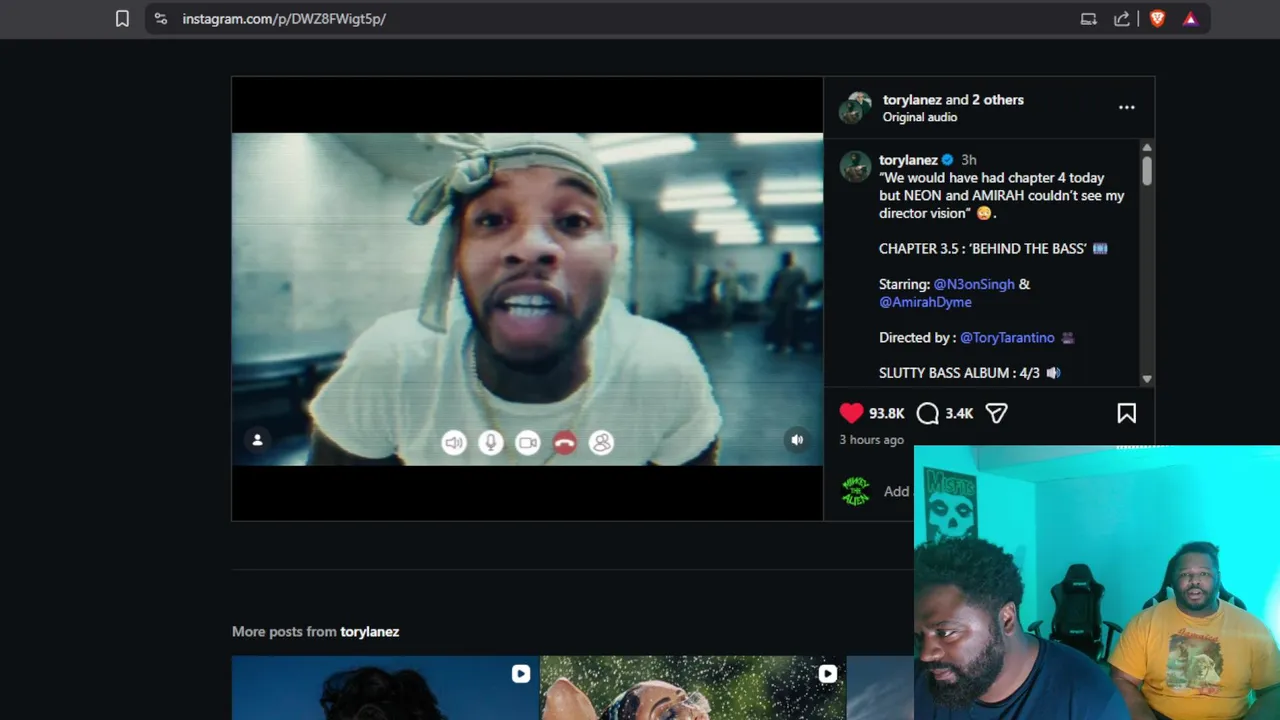Toggle the reel's audio mute button
The height and width of the screenshot is (720, 1280).
click(x=797, y=440)
